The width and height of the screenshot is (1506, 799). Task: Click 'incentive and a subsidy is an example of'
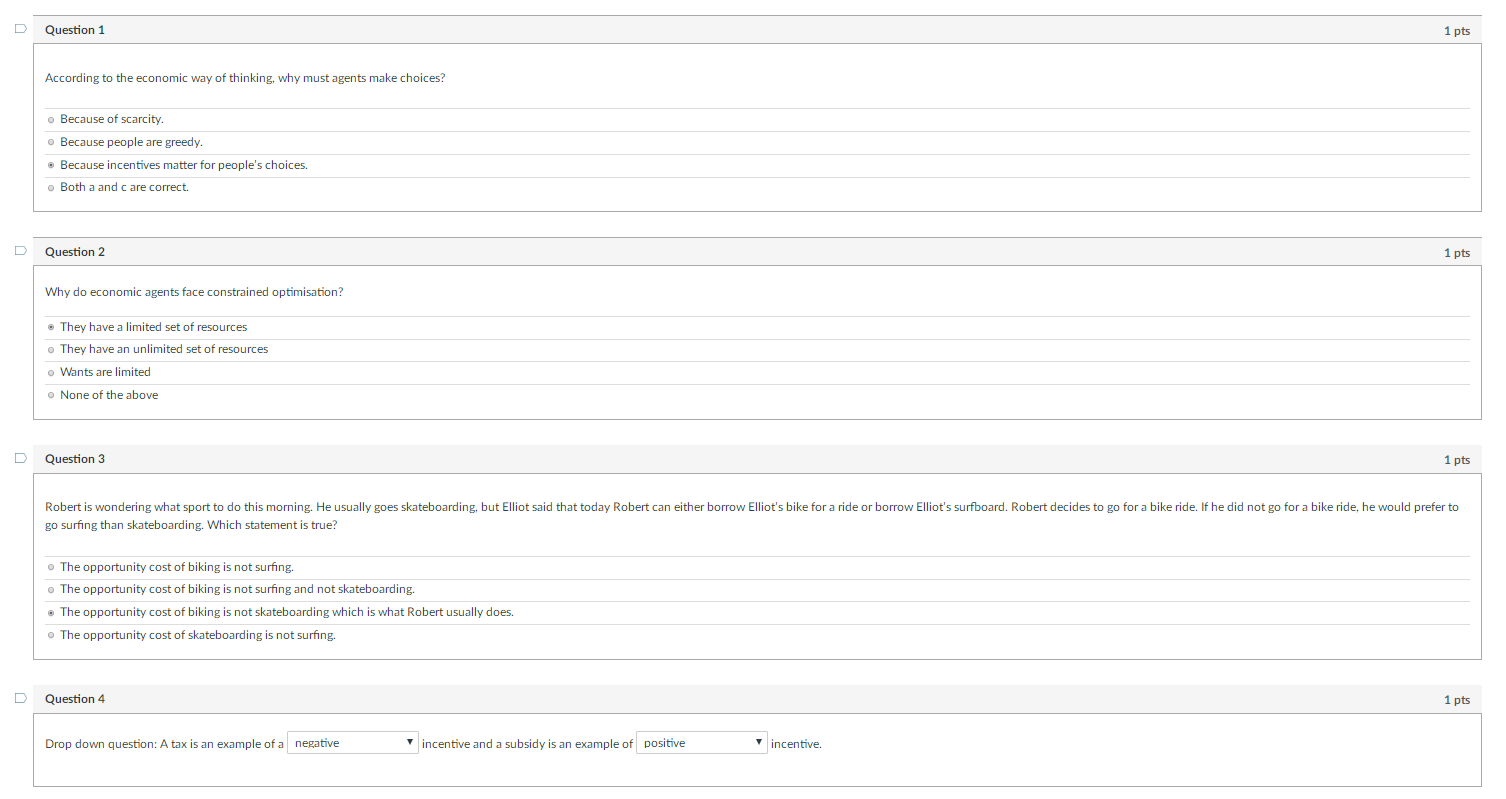point(527,744)
